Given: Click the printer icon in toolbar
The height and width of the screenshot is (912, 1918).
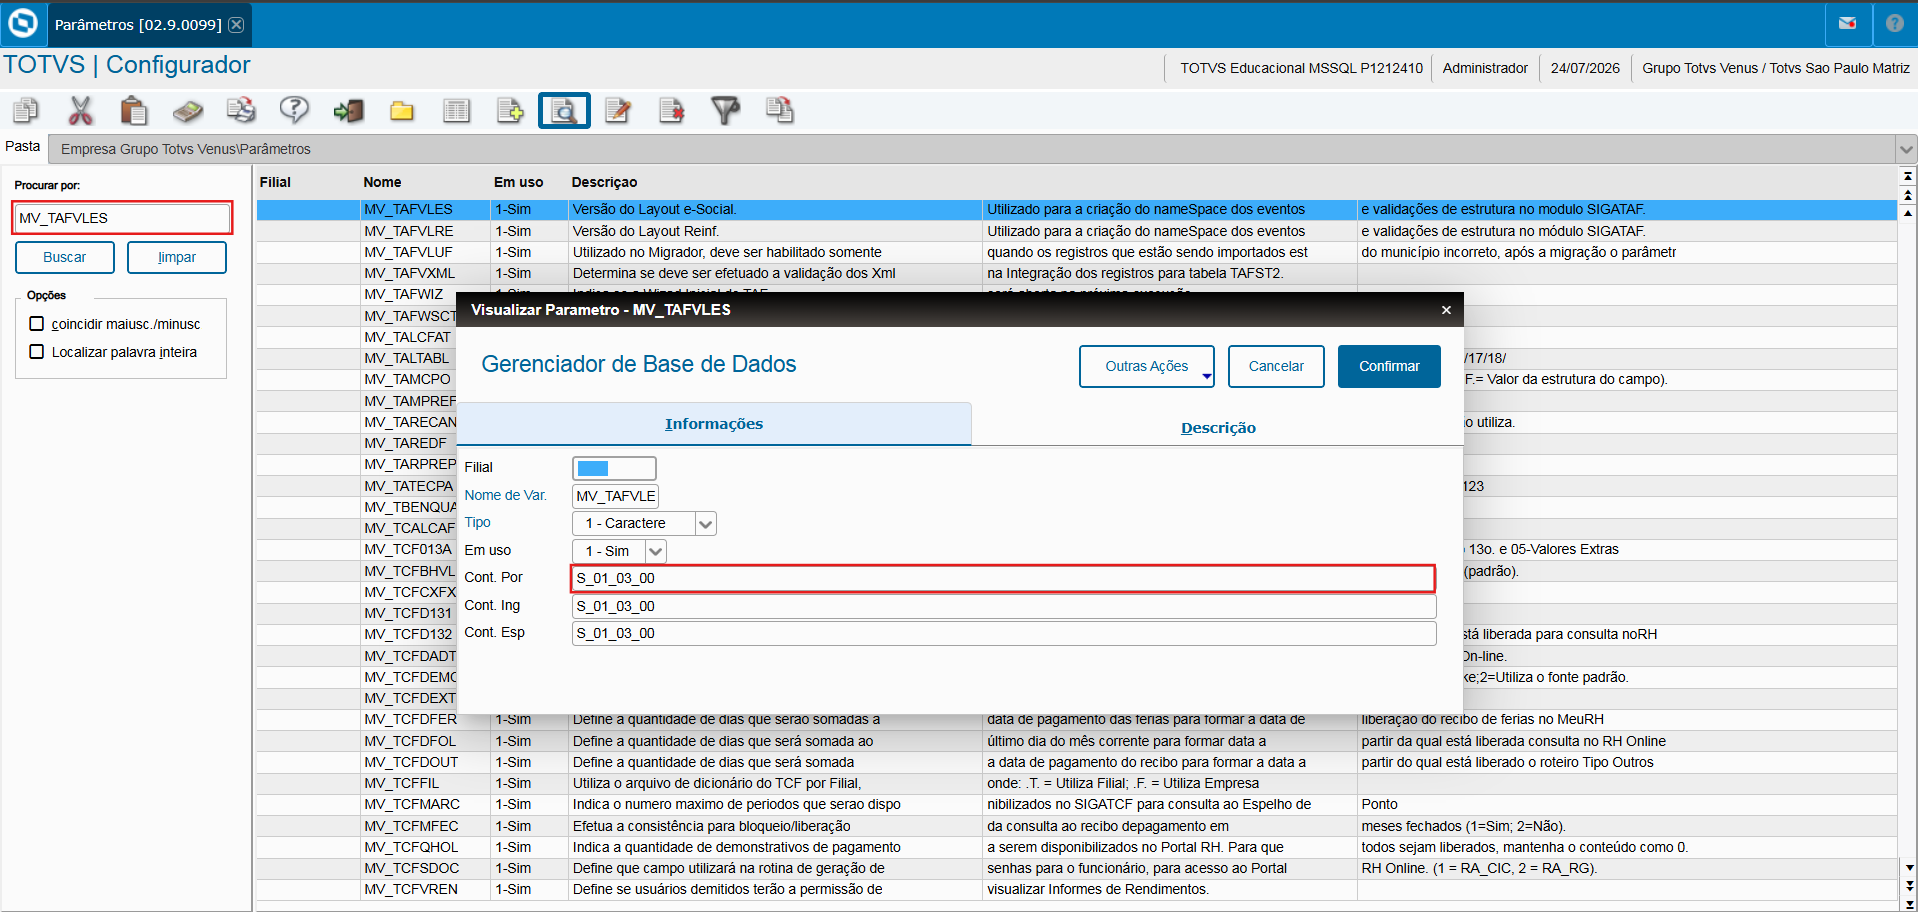Looking at the screenshot, I should (241, 110).
